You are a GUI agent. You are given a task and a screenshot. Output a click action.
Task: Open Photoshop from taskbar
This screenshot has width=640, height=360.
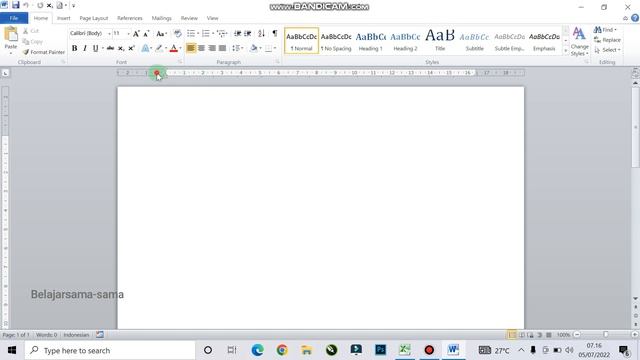pyautogui.click(x=380, y=350)
